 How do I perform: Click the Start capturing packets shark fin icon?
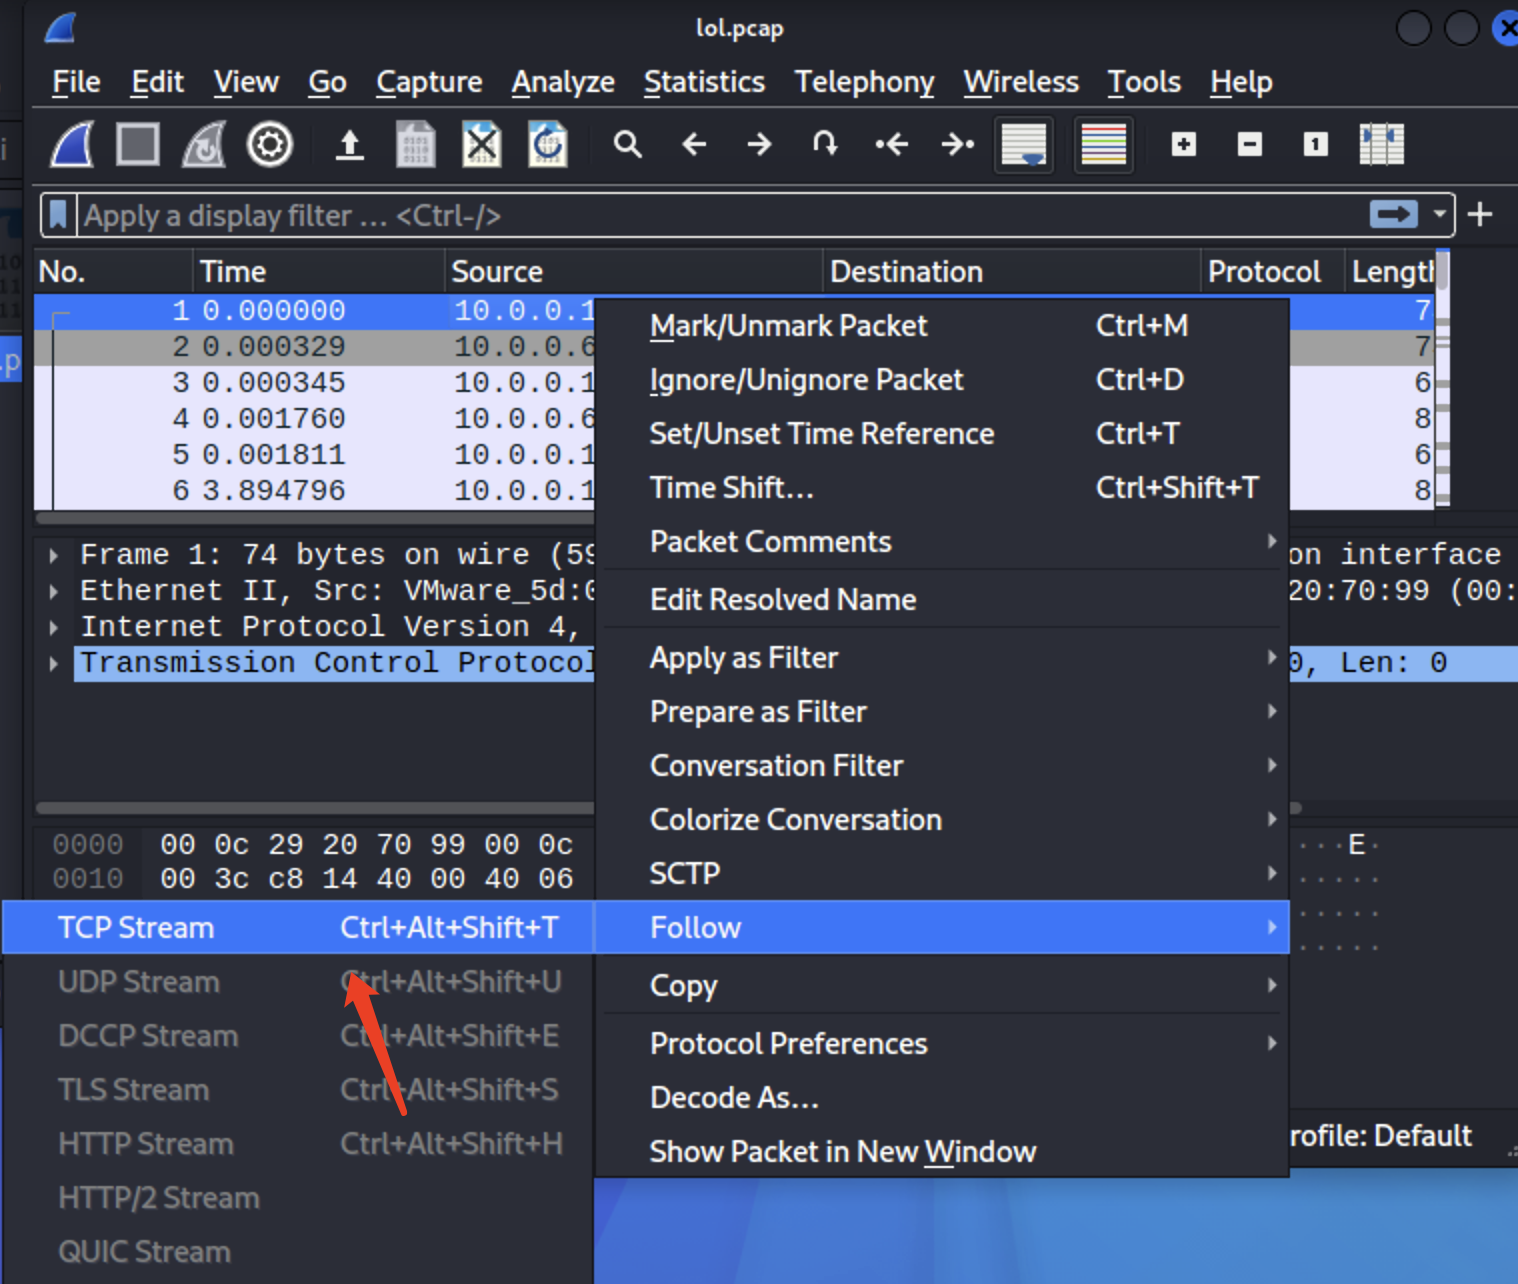click(72, 145)
